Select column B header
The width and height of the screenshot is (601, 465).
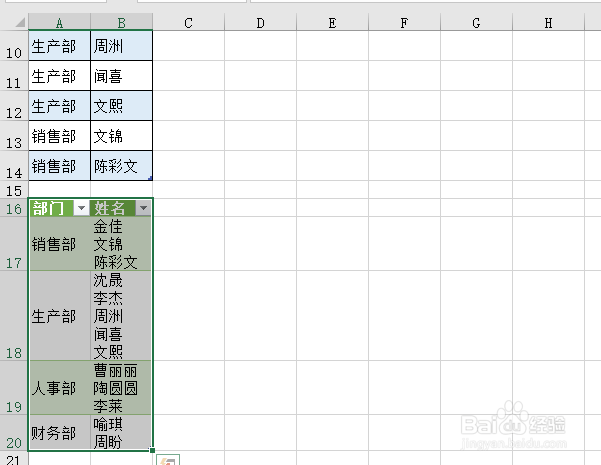pyautogui.click(x=122, y=23)
